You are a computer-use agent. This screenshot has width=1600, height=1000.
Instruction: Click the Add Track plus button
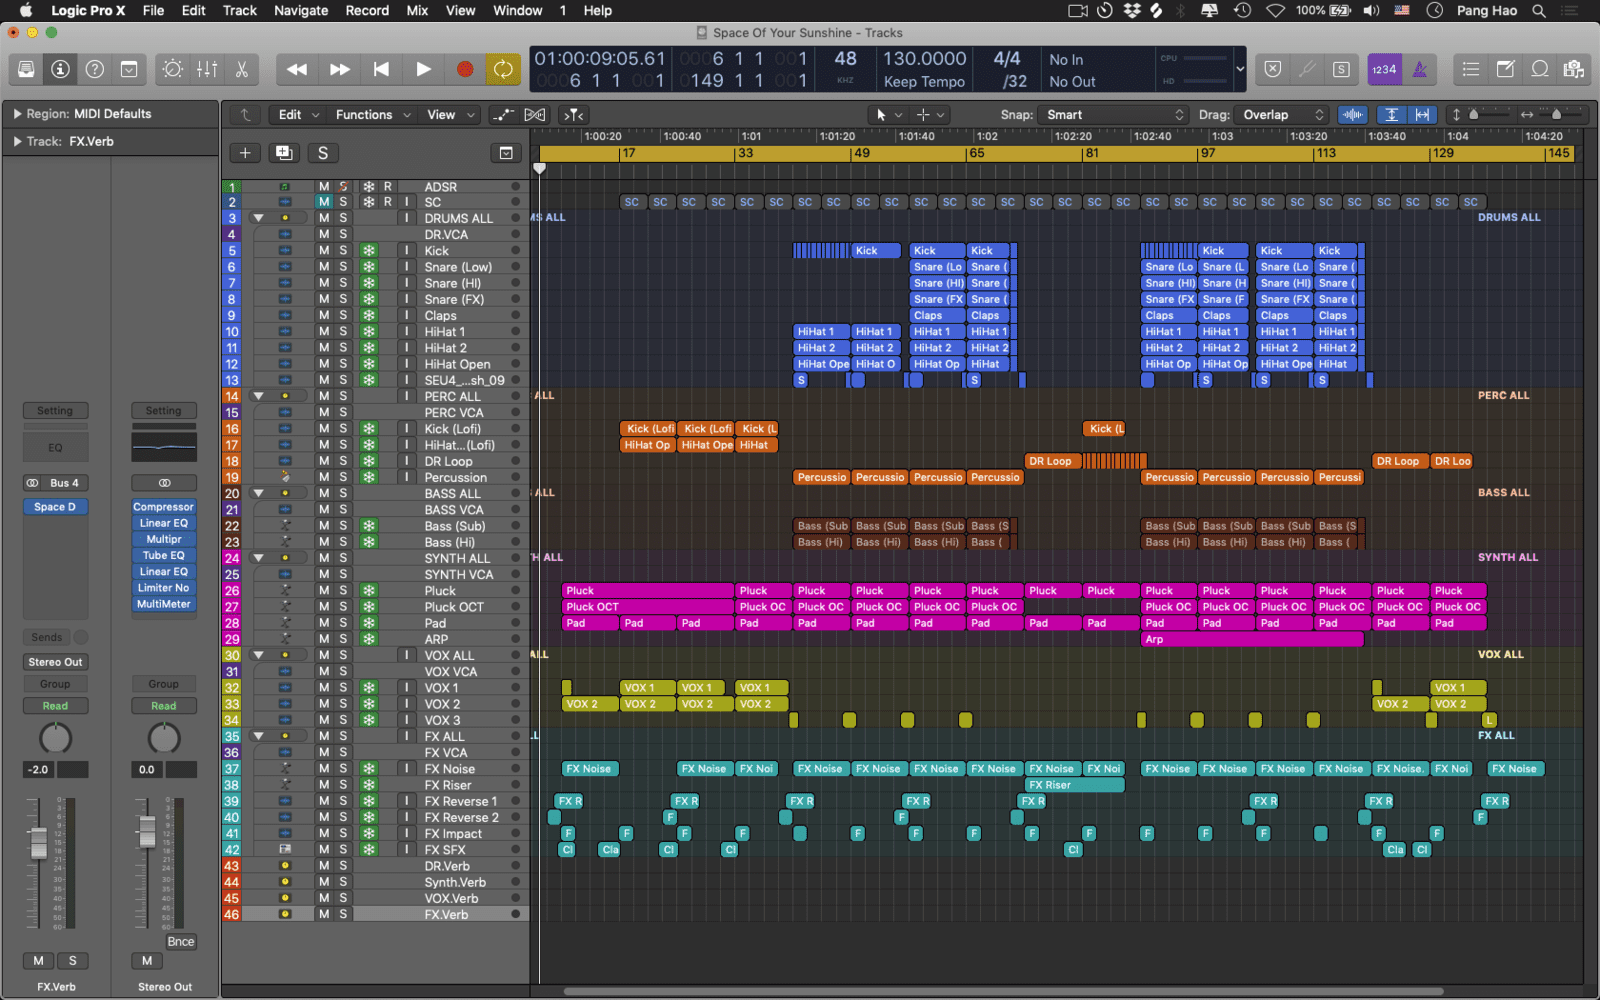click(x=245, y=153)
